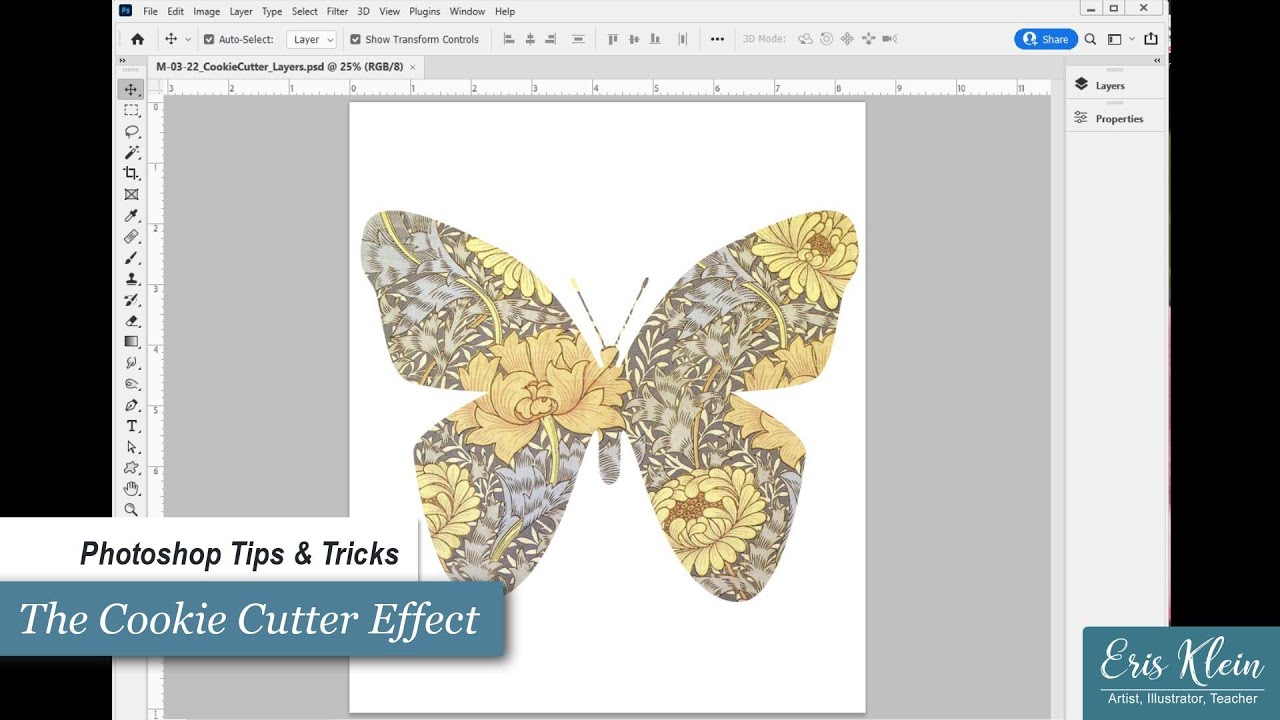Expand the toolbar with double-arrow

[x=123, y=60]
